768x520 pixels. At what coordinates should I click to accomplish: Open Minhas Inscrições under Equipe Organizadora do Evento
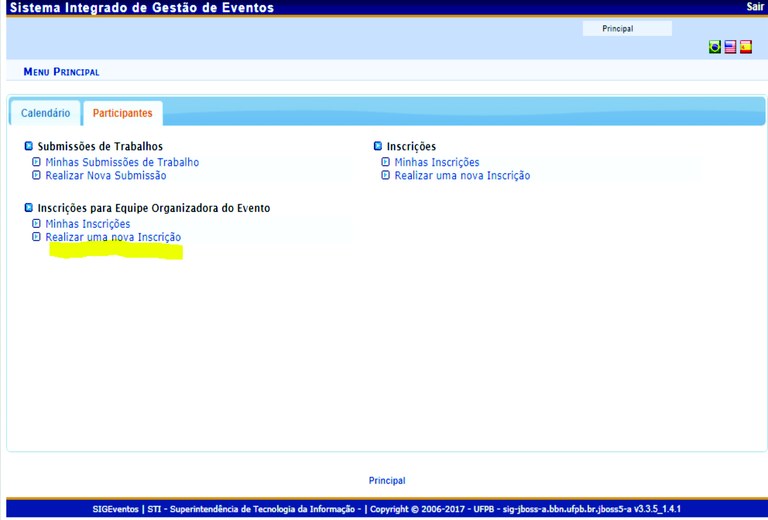point(88,224)
